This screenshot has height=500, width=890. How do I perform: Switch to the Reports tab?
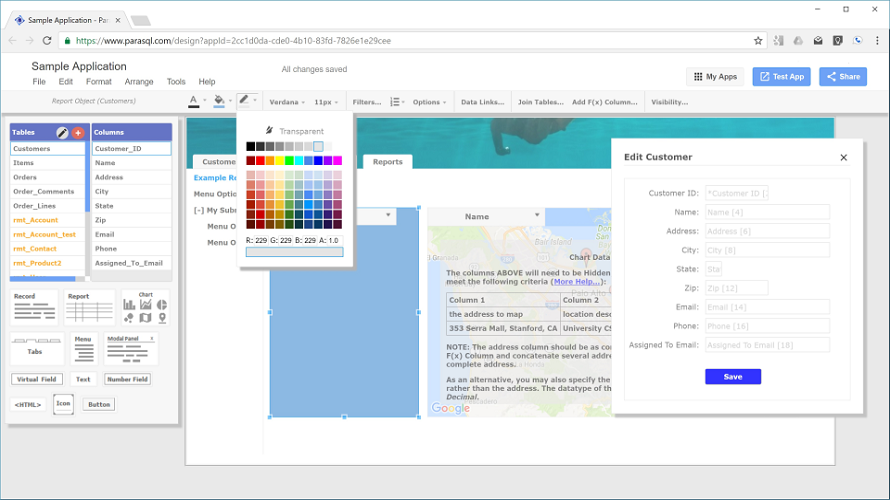point(388,162)
